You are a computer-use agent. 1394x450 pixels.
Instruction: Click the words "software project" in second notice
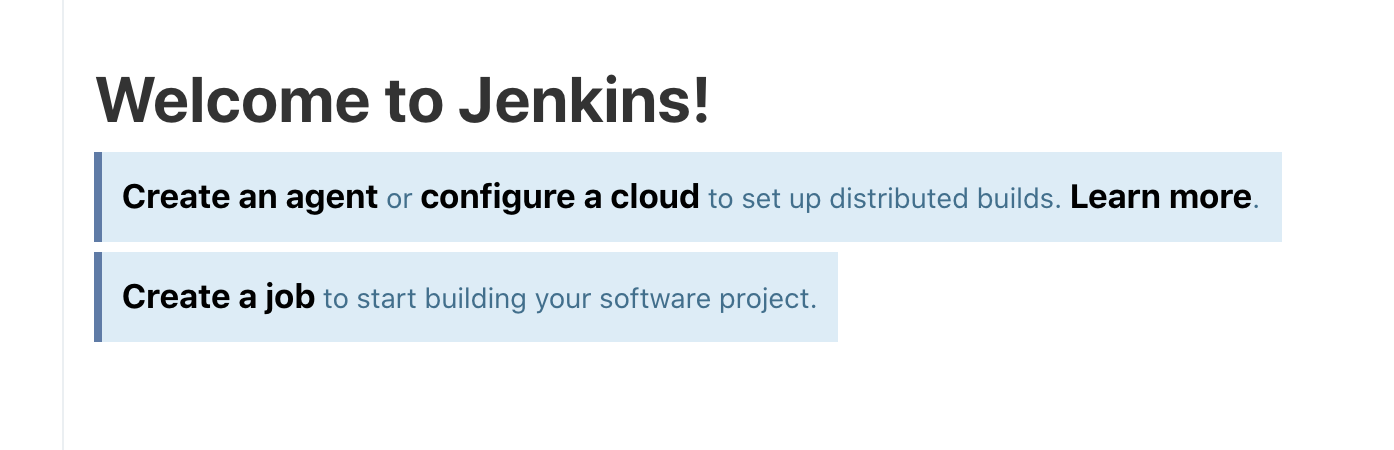pos(709,299)
